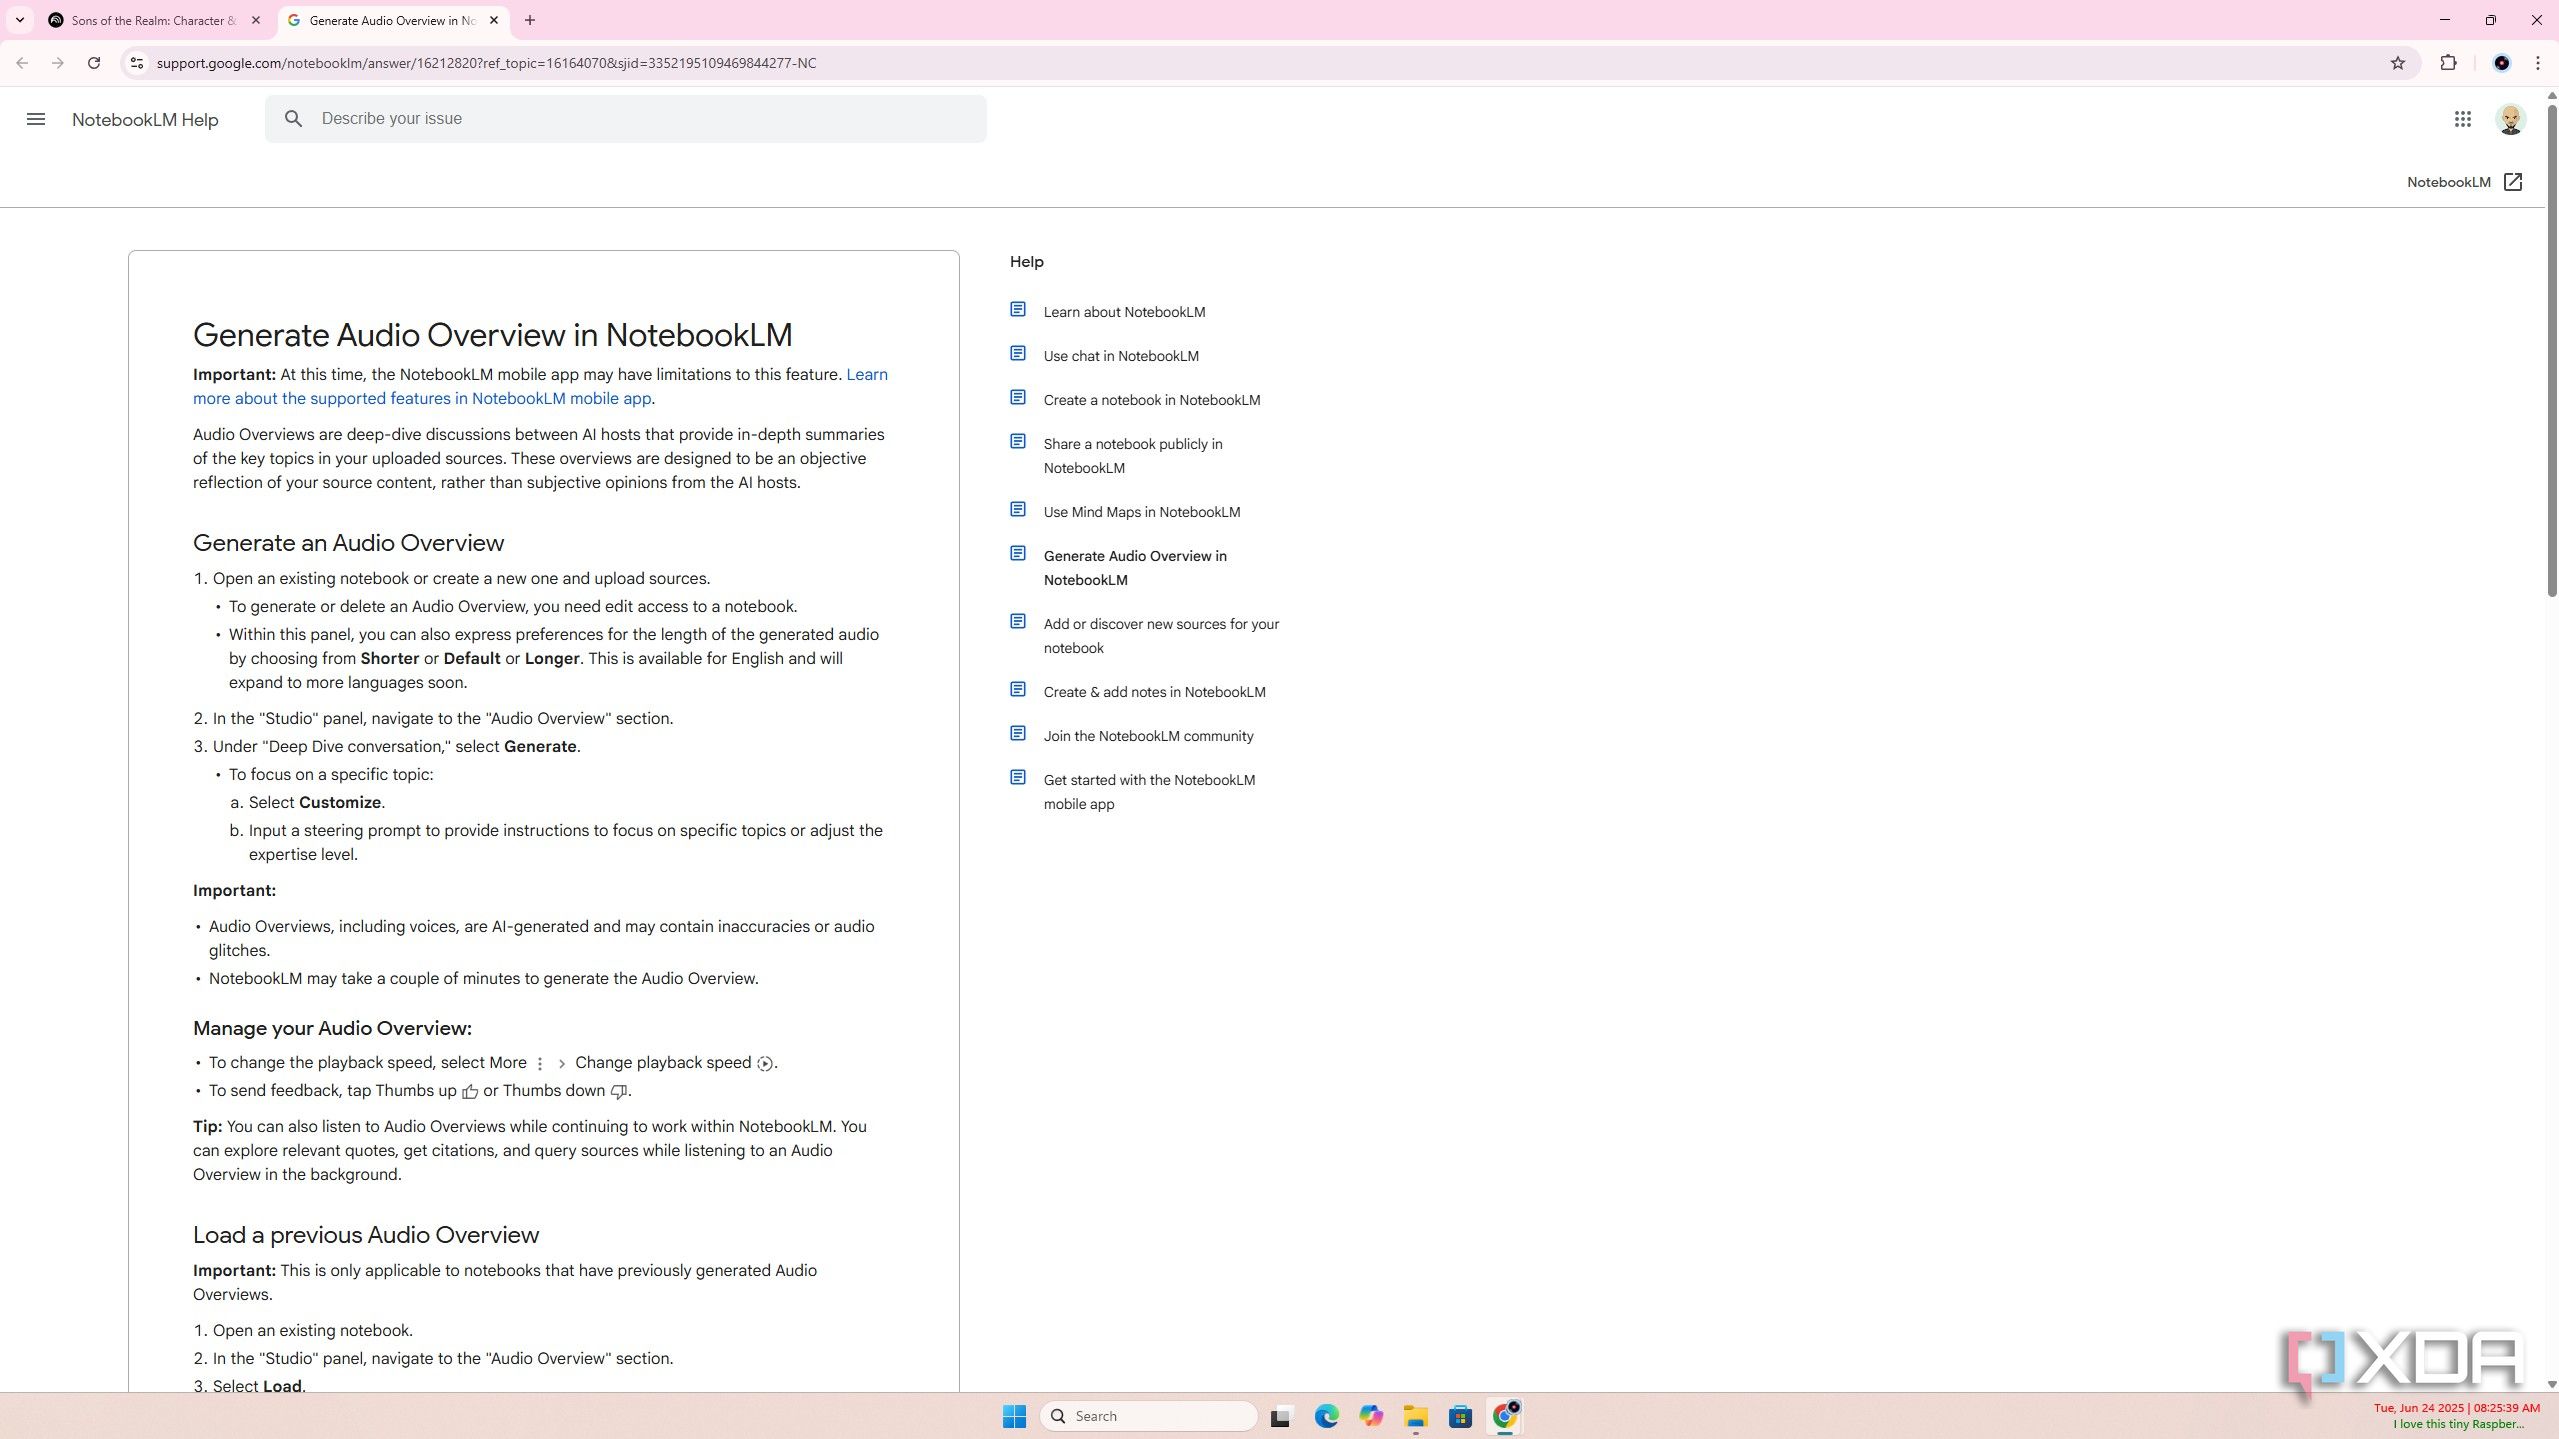Screen dimensions: 2559x1439
Task: Click the browser address bar URL
Action: pos(486,63)
